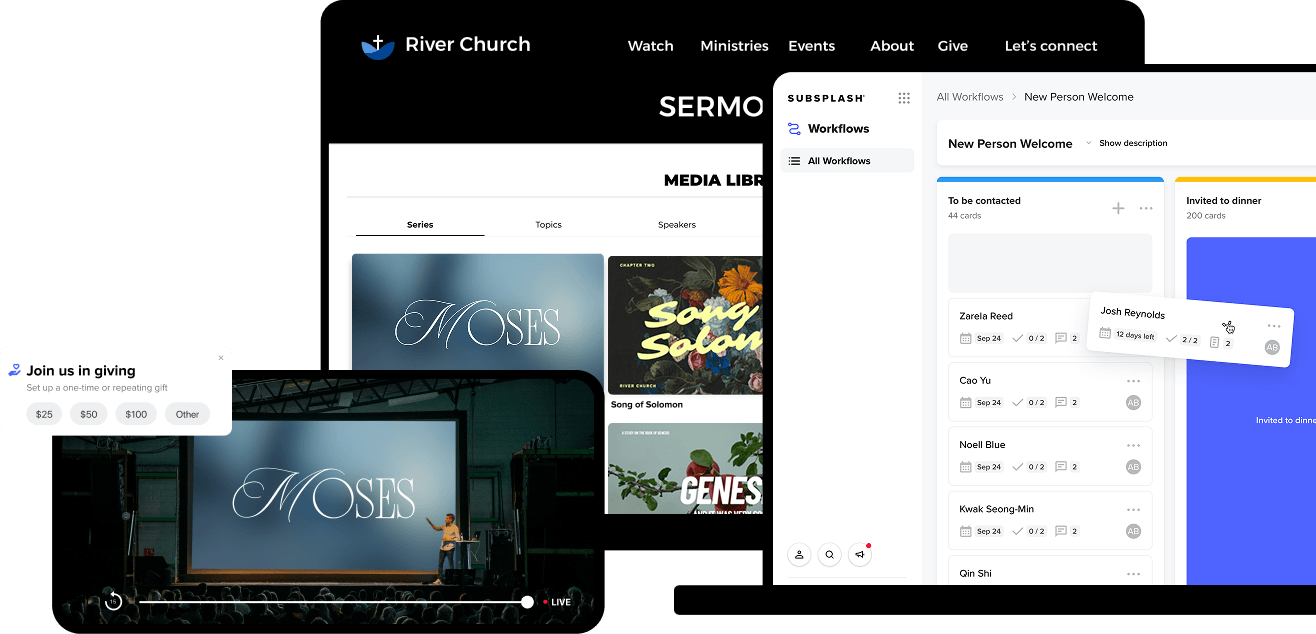This screenshot has width=1316, height=634.
Task: Click the Qin Shi card name
Action: click(975, 574)
